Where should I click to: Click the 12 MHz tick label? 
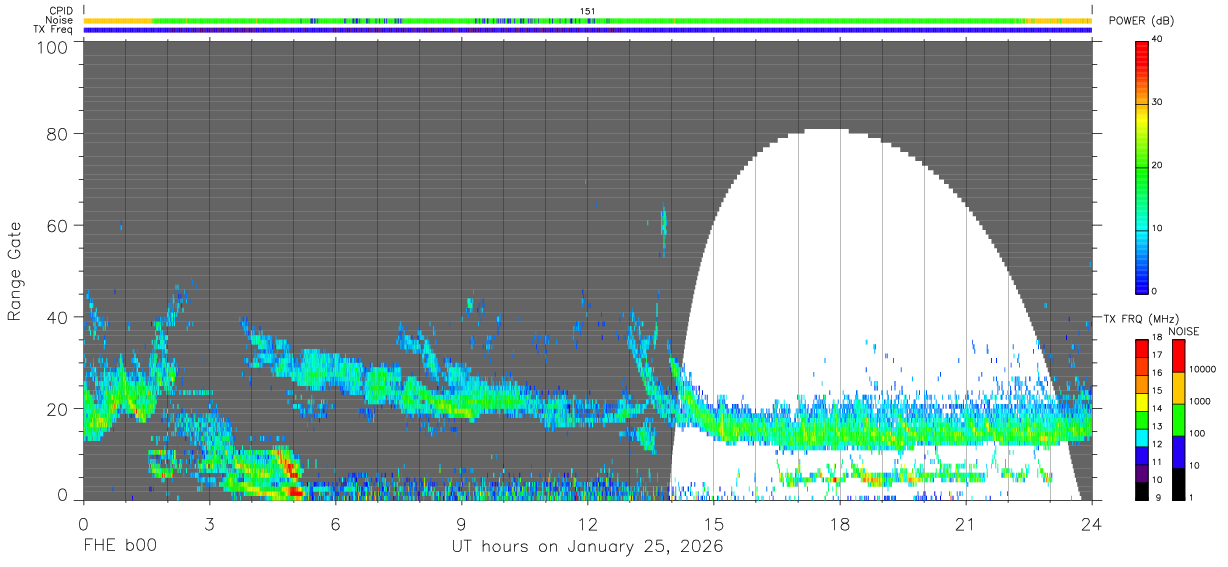[x=1156, y=443]
